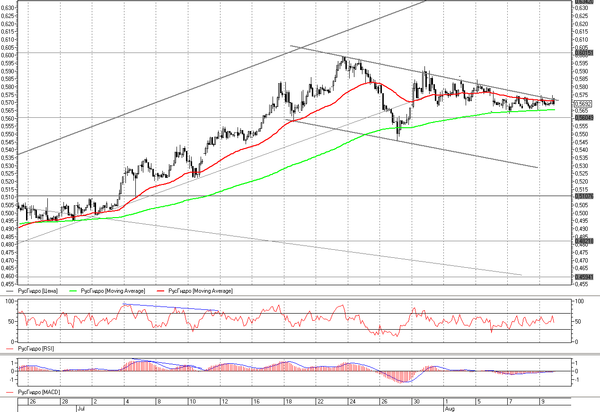Select date 22 on the time axis
The height and width of the screenshot is (412, 600).
pyautogui.click(x=321, y=402)
